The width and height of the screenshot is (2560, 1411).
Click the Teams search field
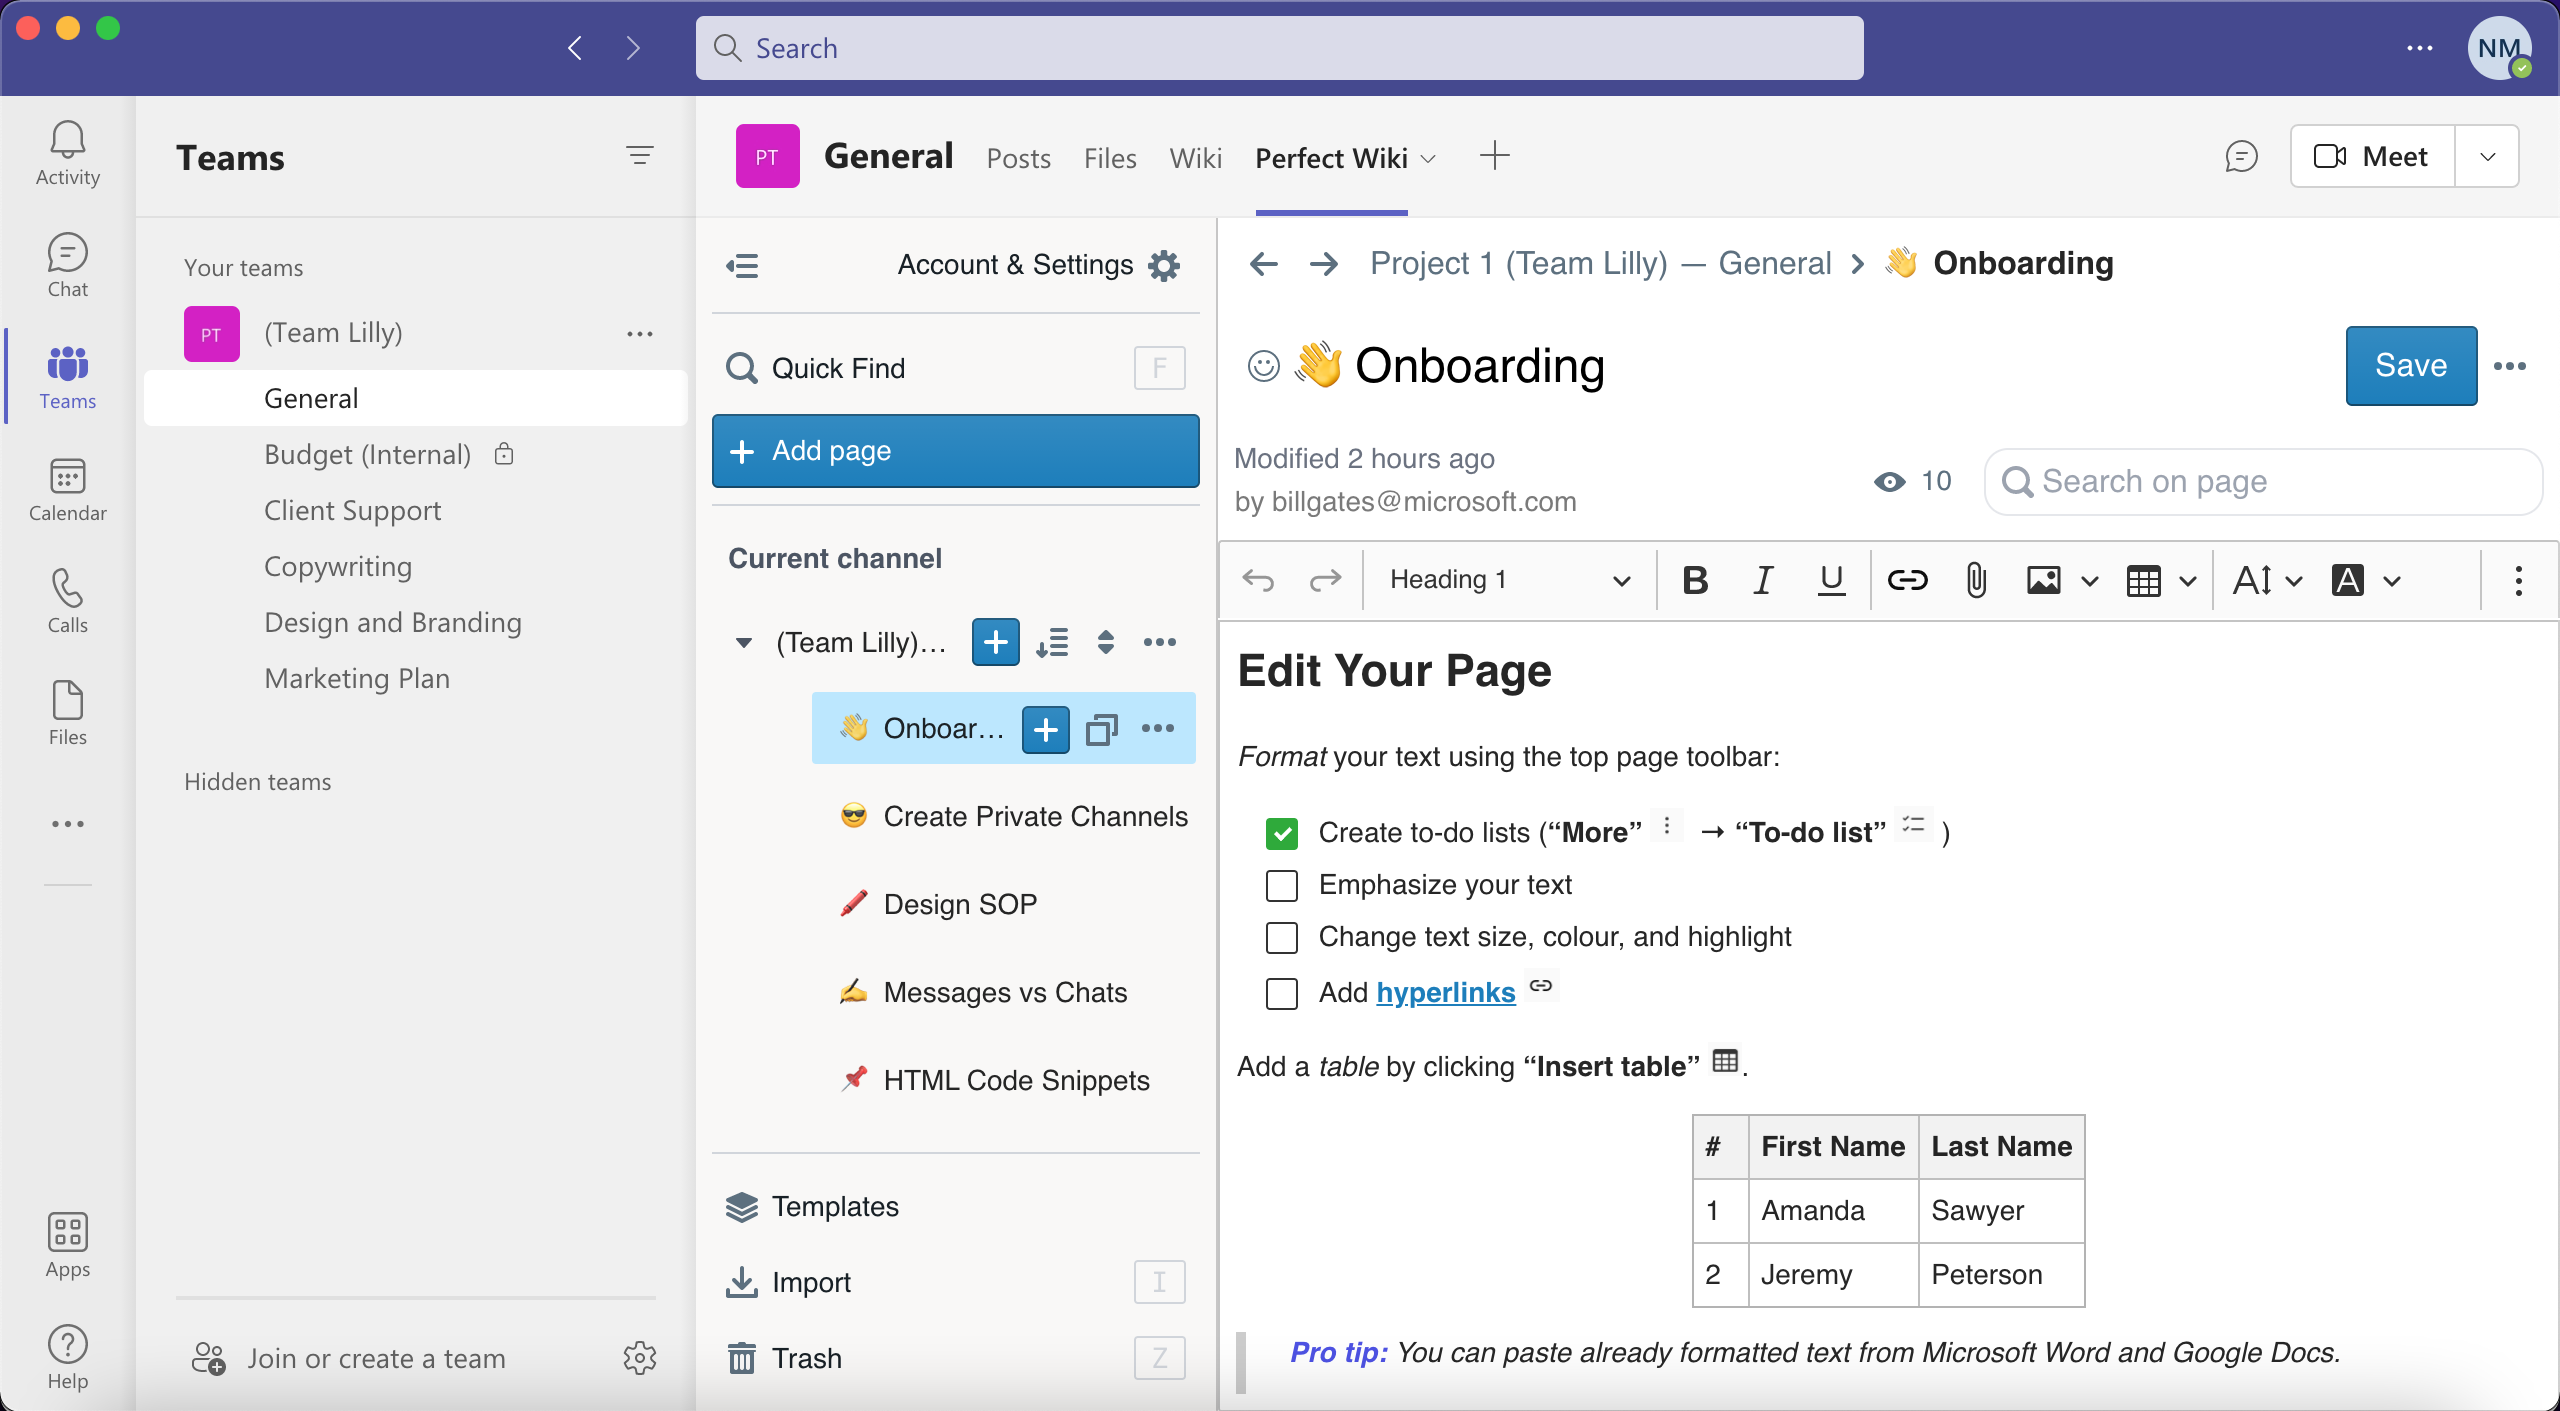(1279, 48)
